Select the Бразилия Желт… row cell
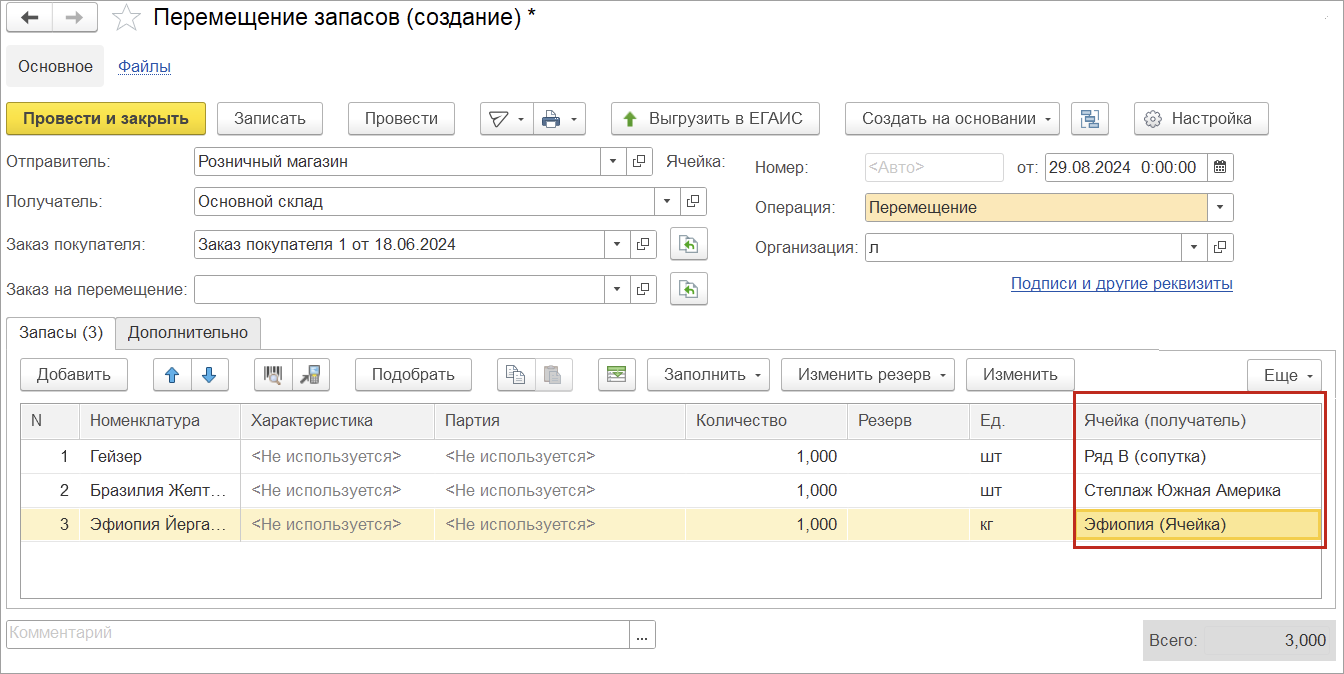1344x674 pixels. point(161,491)
